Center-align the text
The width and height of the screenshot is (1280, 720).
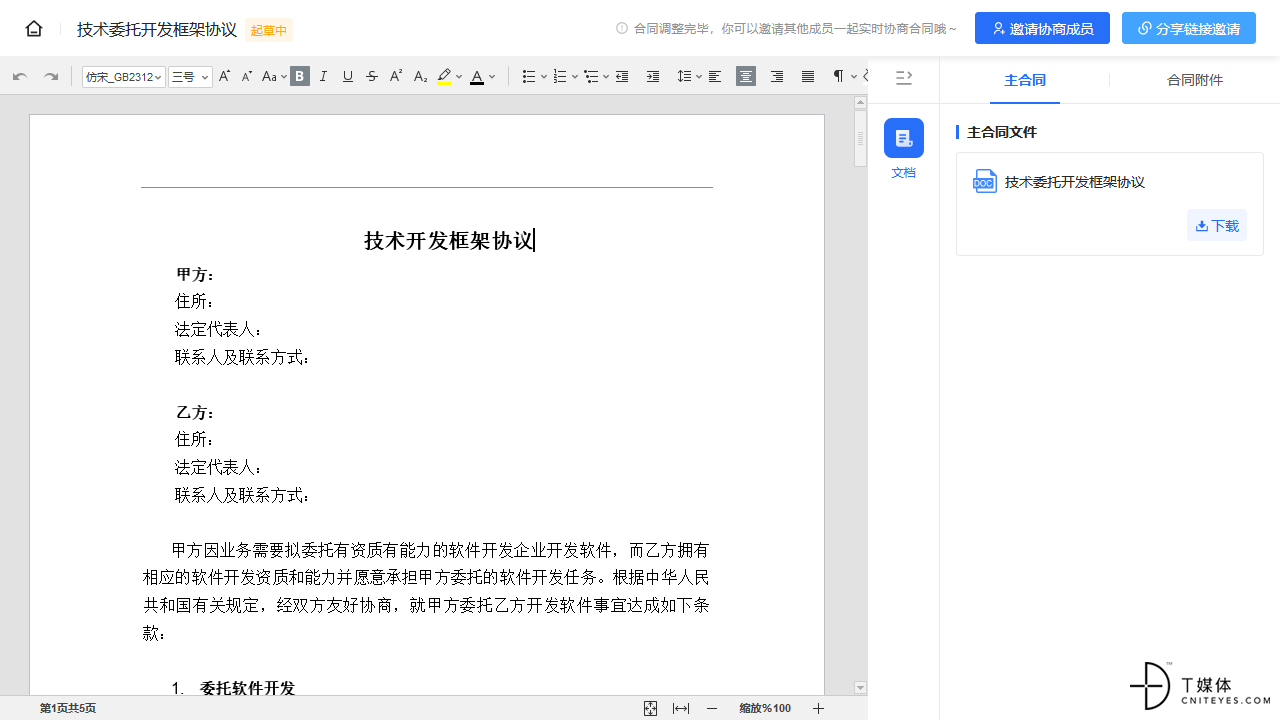[746, 76]
